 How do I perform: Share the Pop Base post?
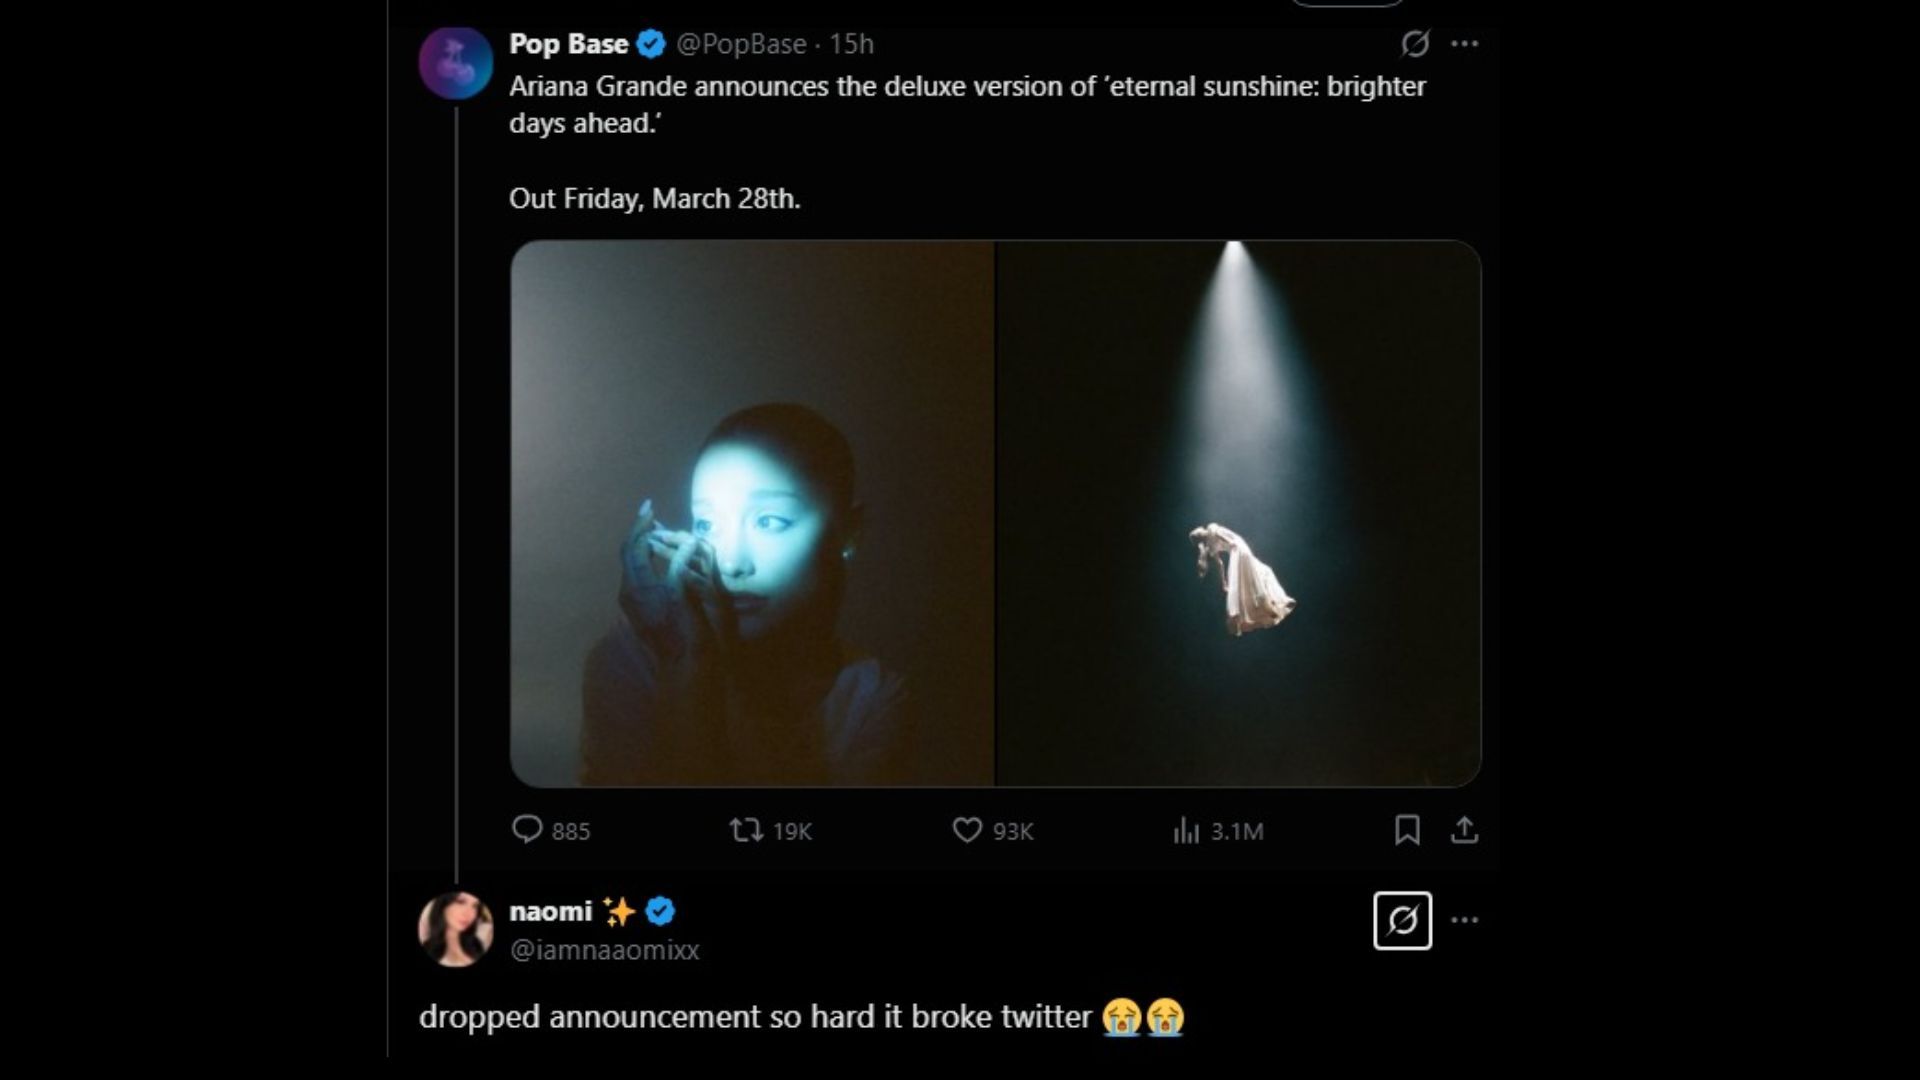tap(1464, 830)
